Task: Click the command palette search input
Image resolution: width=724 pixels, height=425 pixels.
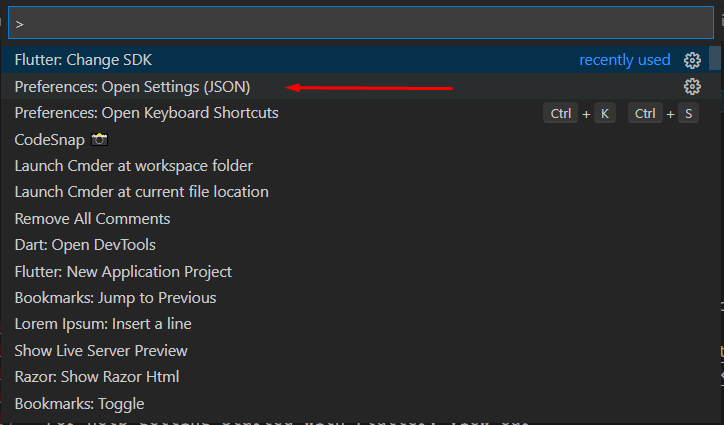Action: coord(360,23)
